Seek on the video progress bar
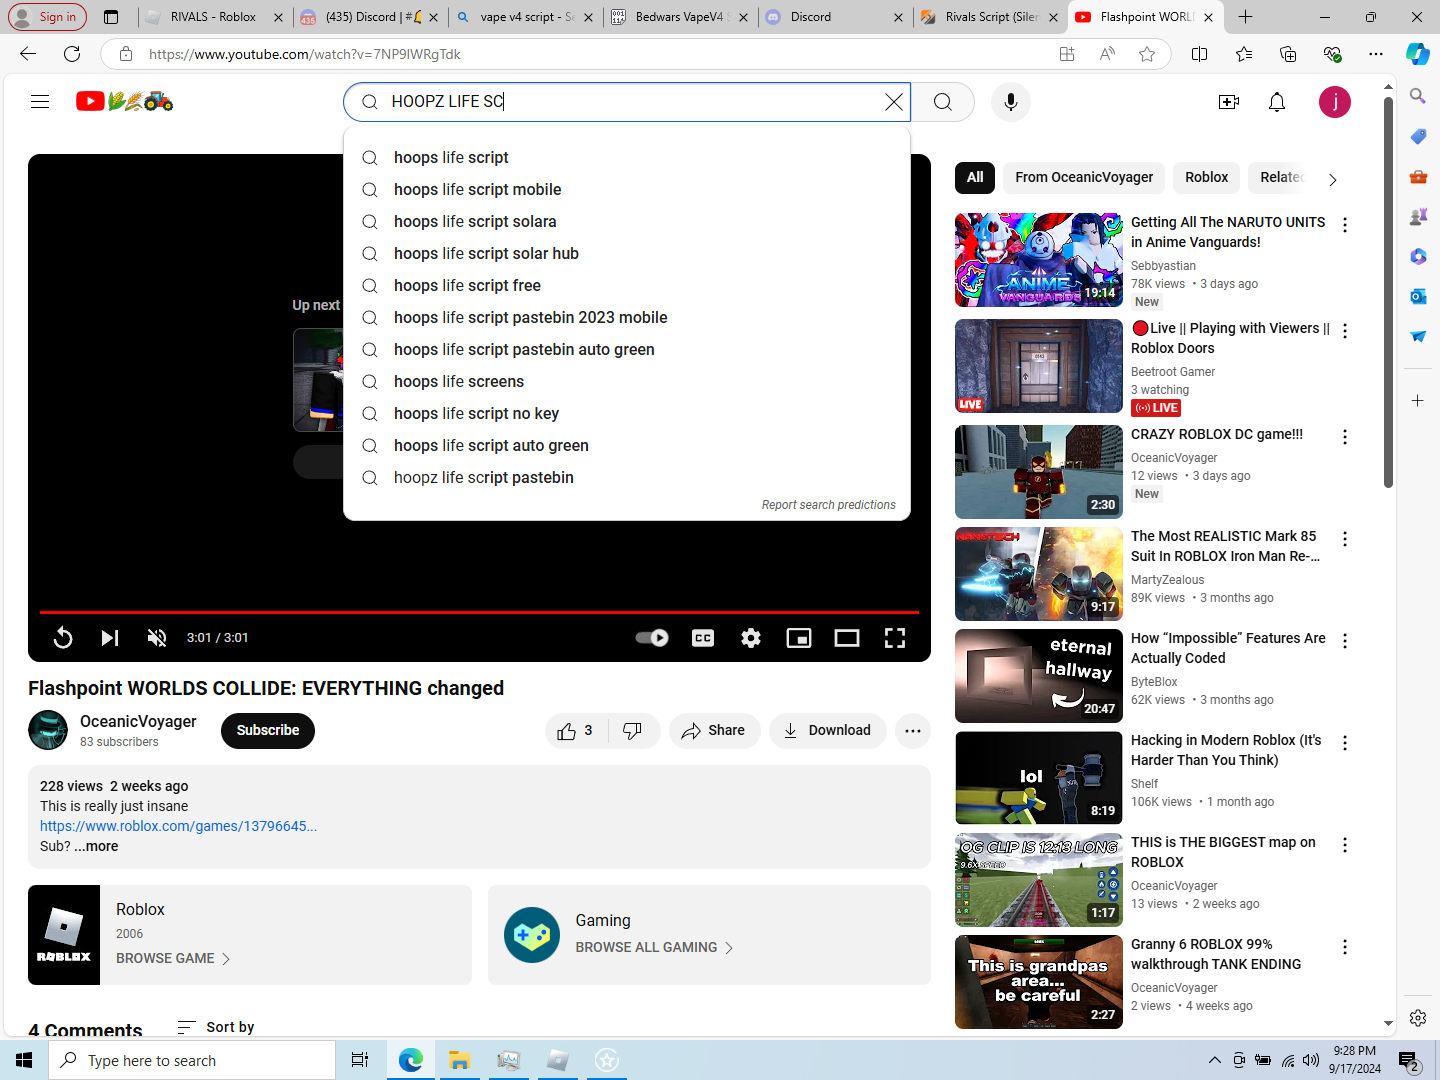The width and height of the screenshot is (1440, 1080). click(479, 611)
